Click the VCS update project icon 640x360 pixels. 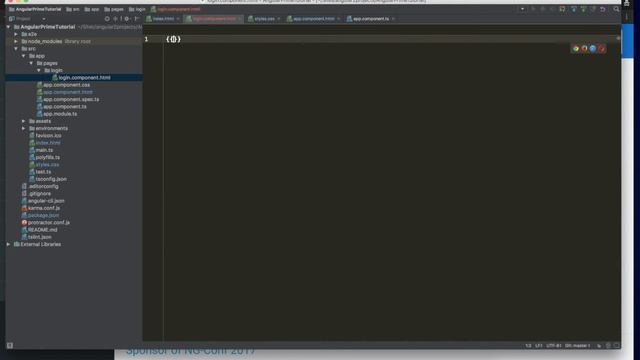pyautogui.click(x=573, y=9)
